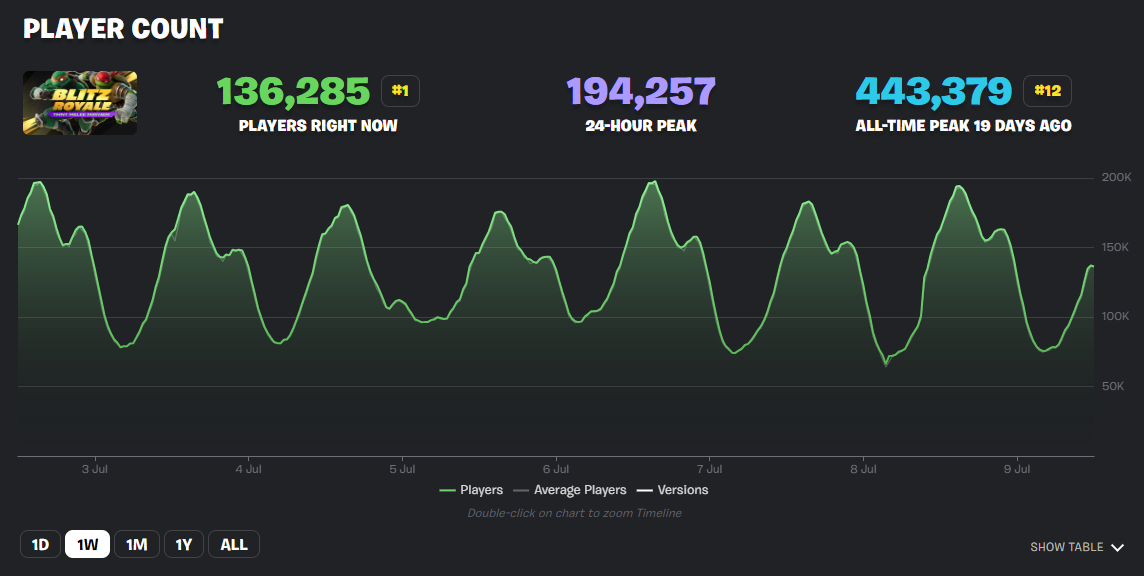This screenshot has height=576, width=1144.
Task: Click the 194,257 24-hour peak value
Action: [x=641, y=92]
